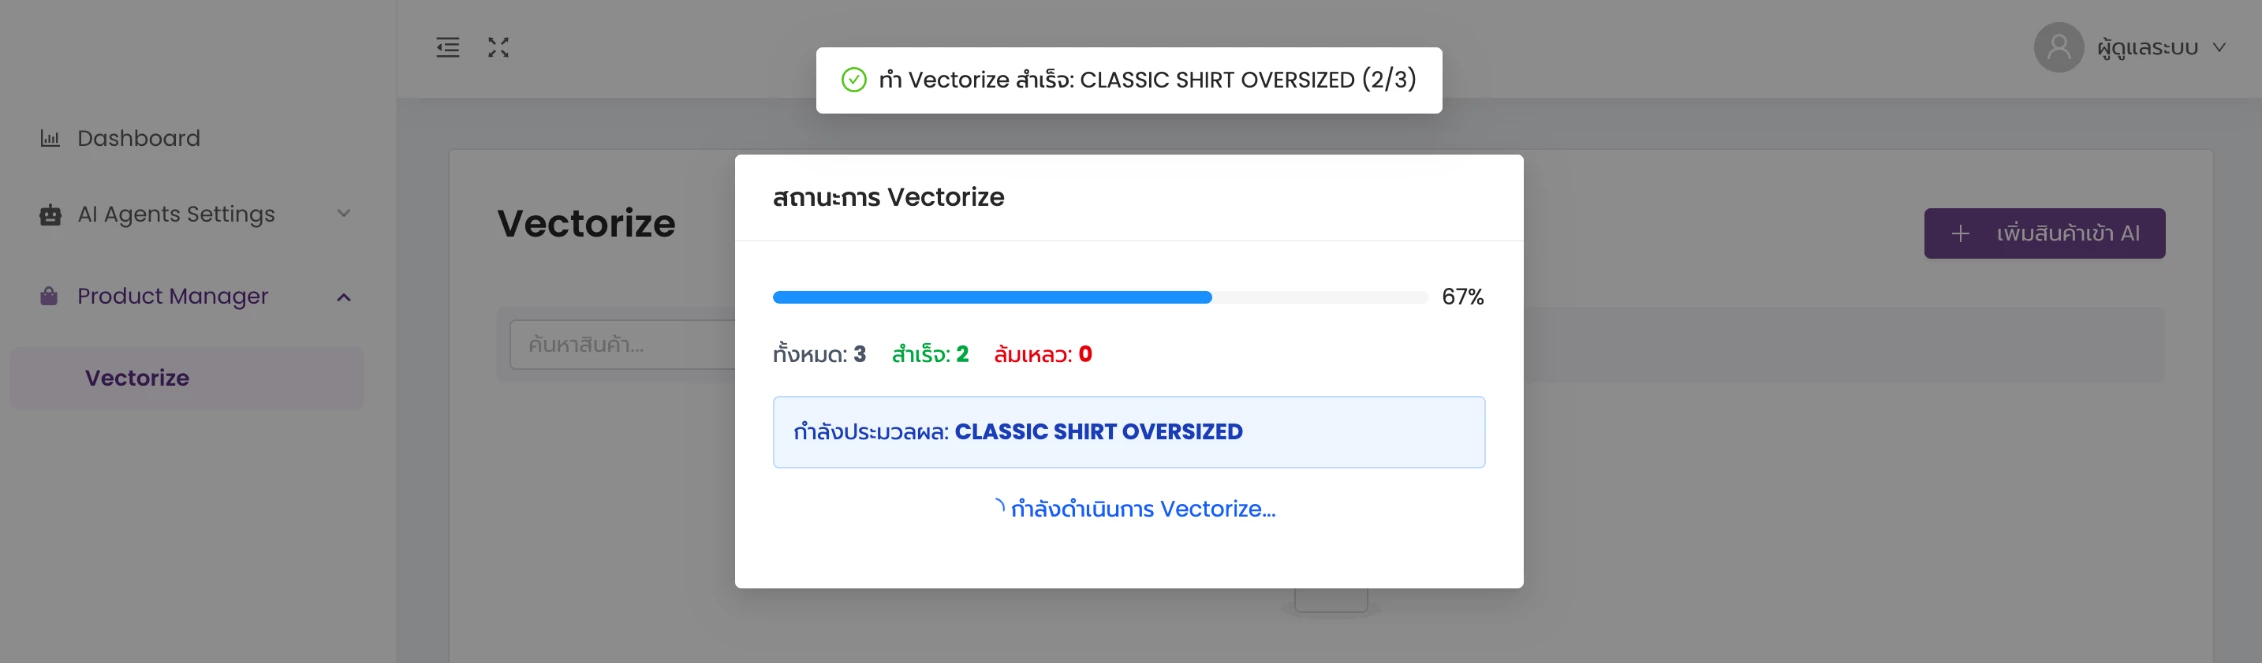Click the Product Manager menu label
The image size is (2264, 663).
click(173, 296)
